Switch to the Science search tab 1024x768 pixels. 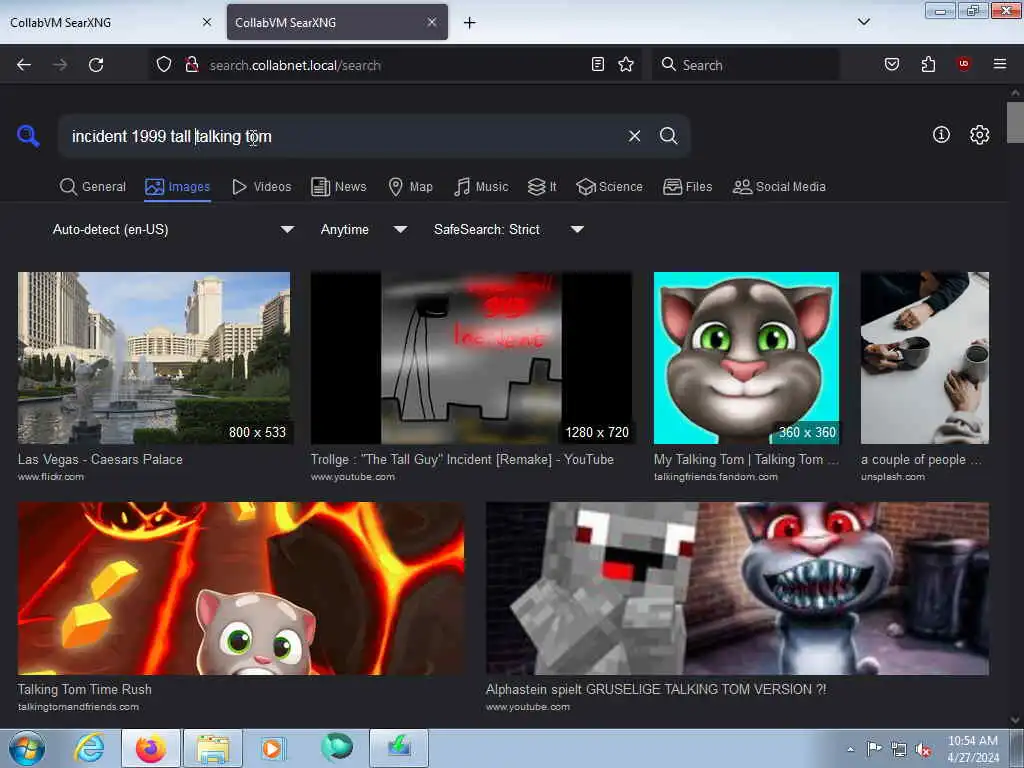click(x=609, y=187)
